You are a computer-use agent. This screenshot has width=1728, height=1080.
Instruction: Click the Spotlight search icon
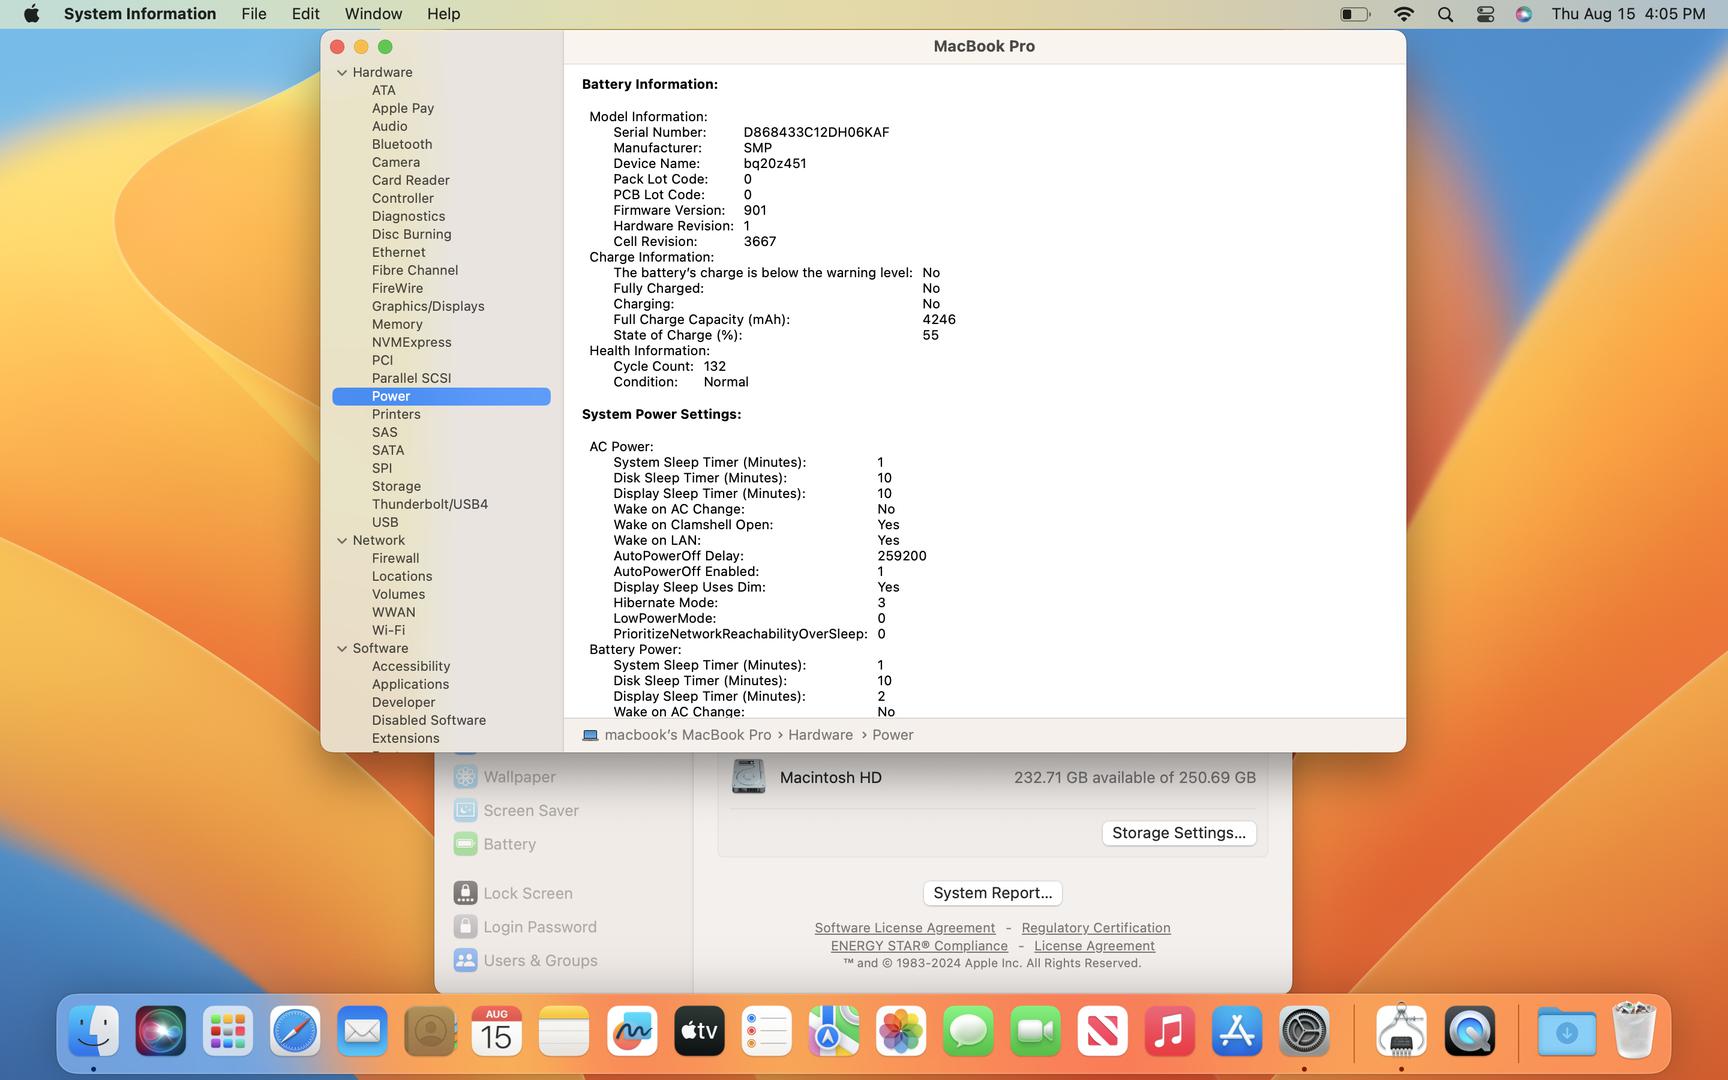click(x=1445, y=14)
